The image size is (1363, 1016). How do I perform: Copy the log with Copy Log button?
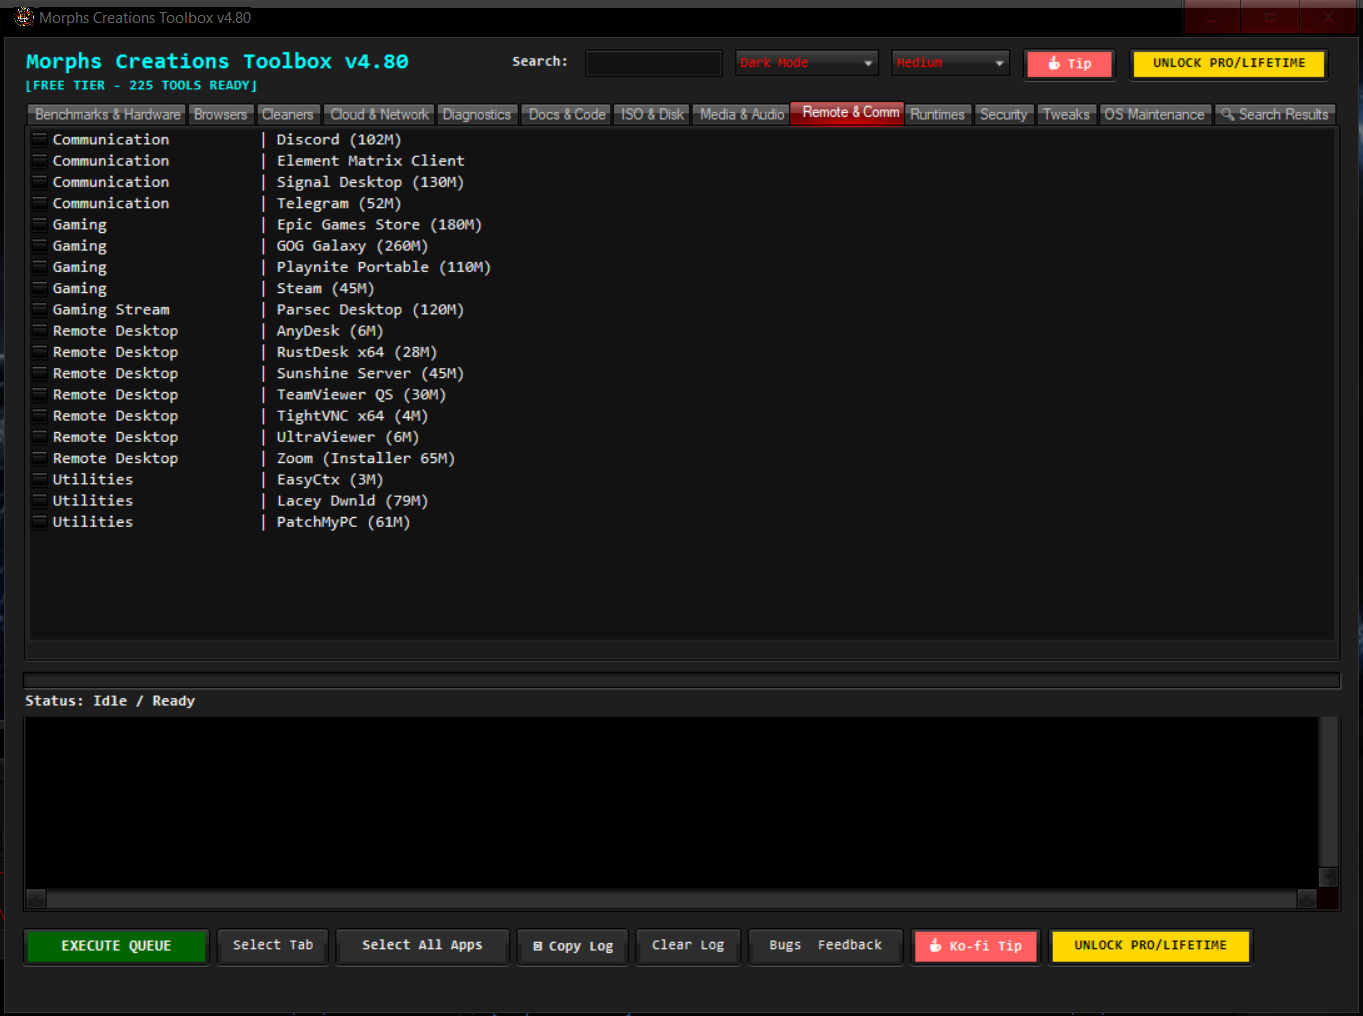573,946
